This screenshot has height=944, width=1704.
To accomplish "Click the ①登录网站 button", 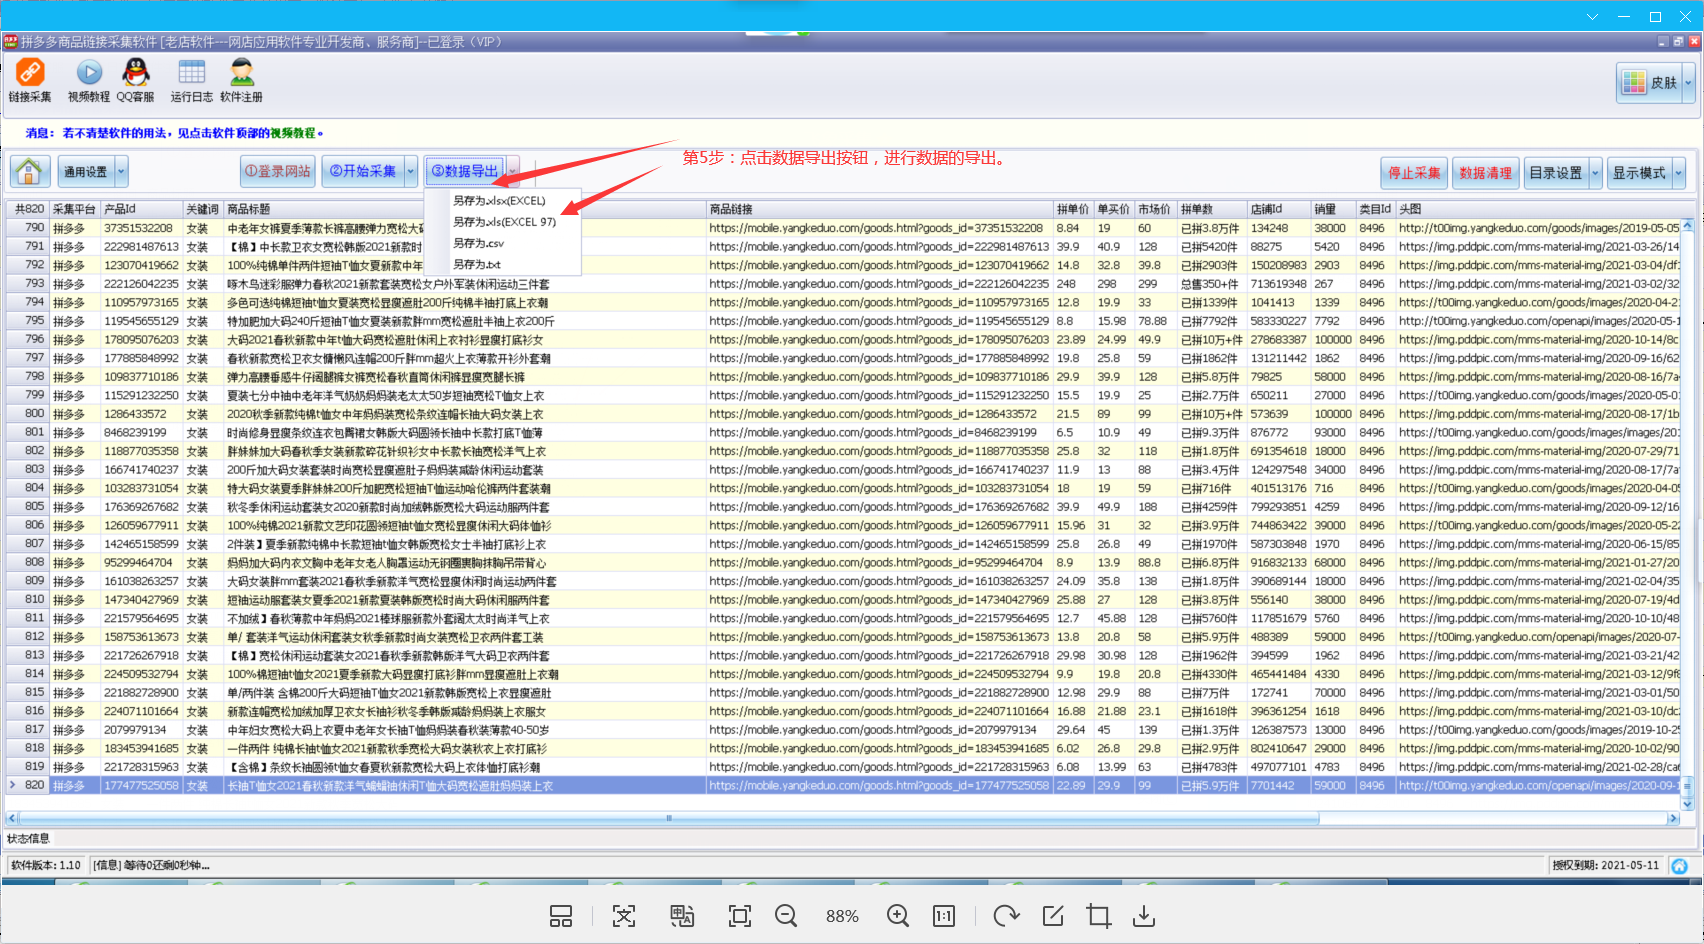I will click(278, 172).
